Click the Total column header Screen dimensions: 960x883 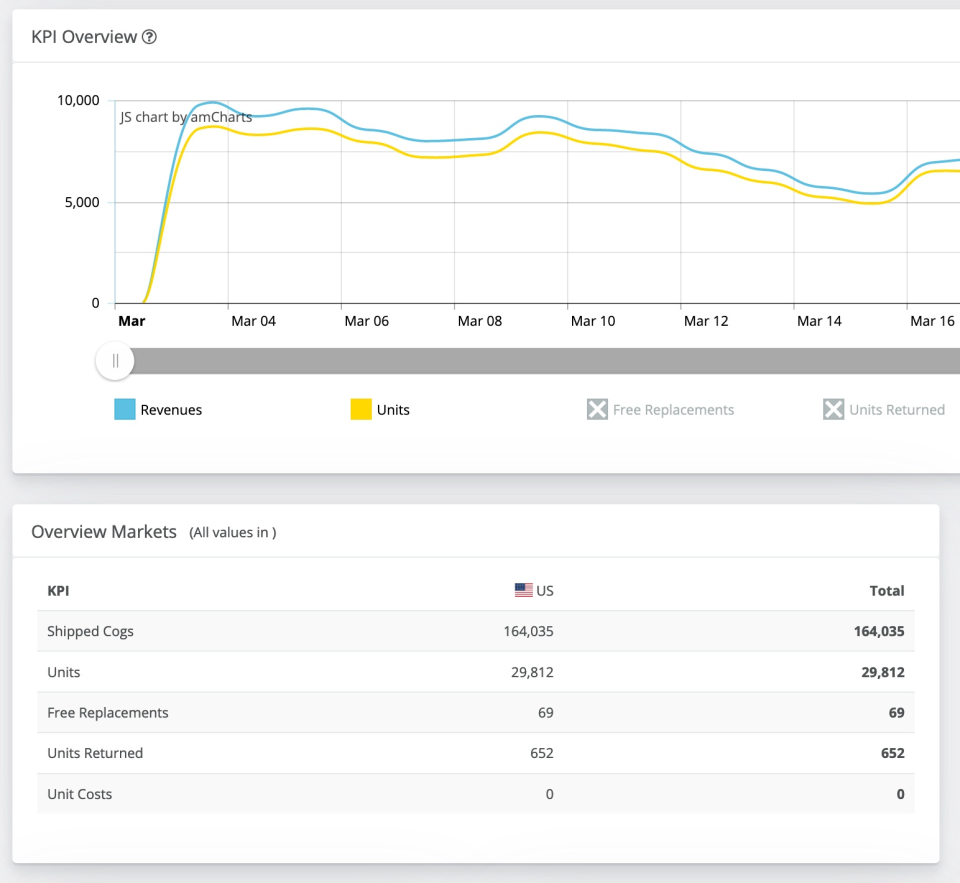pyautogui.click(x=886, y=591)
